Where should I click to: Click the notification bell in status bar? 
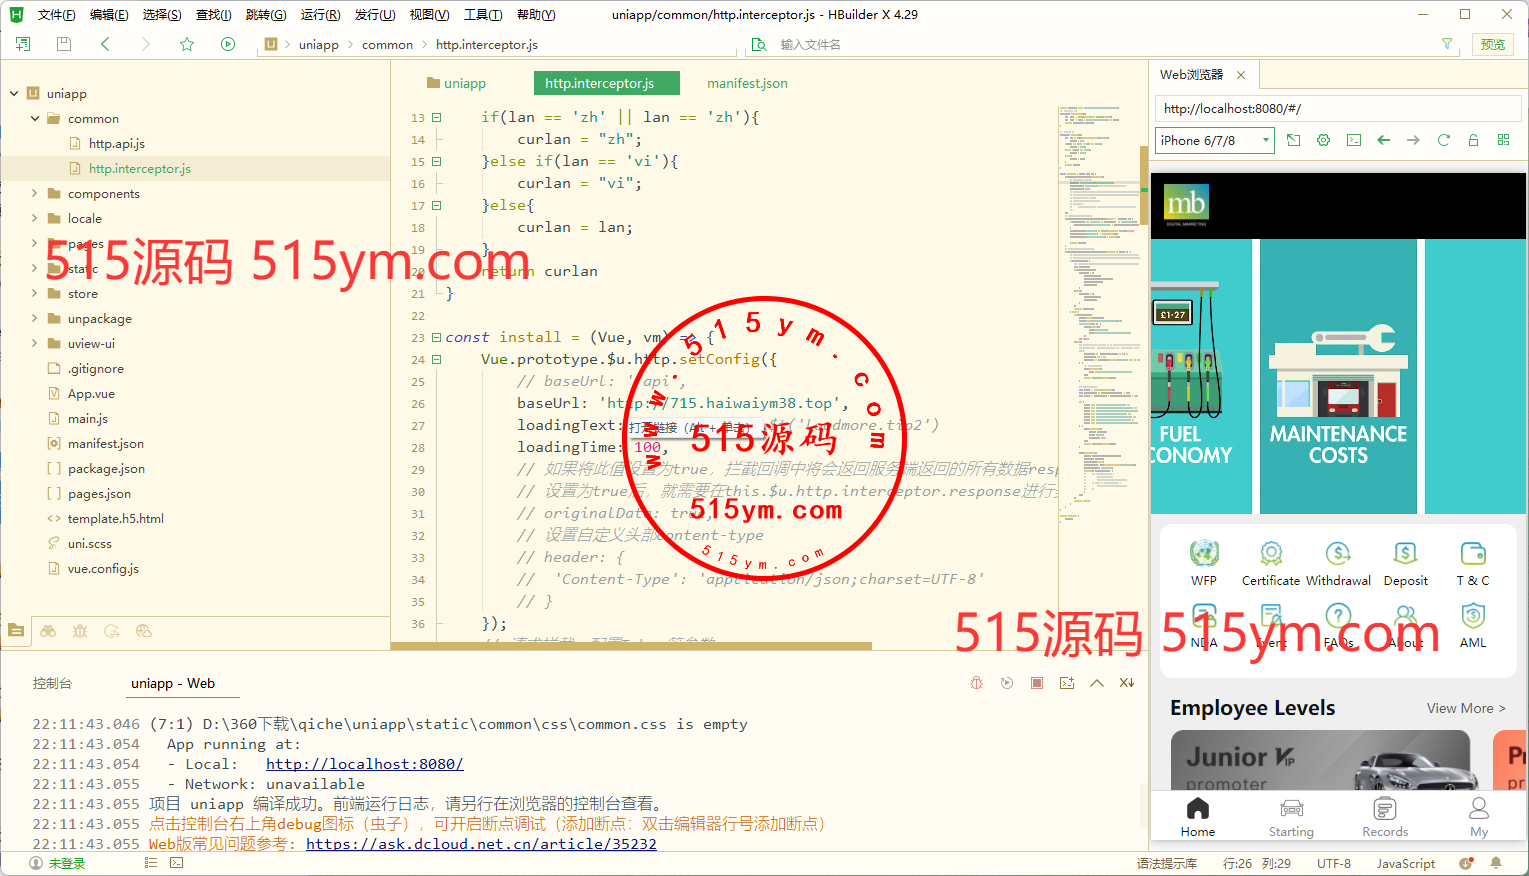tap(1496, 863)
